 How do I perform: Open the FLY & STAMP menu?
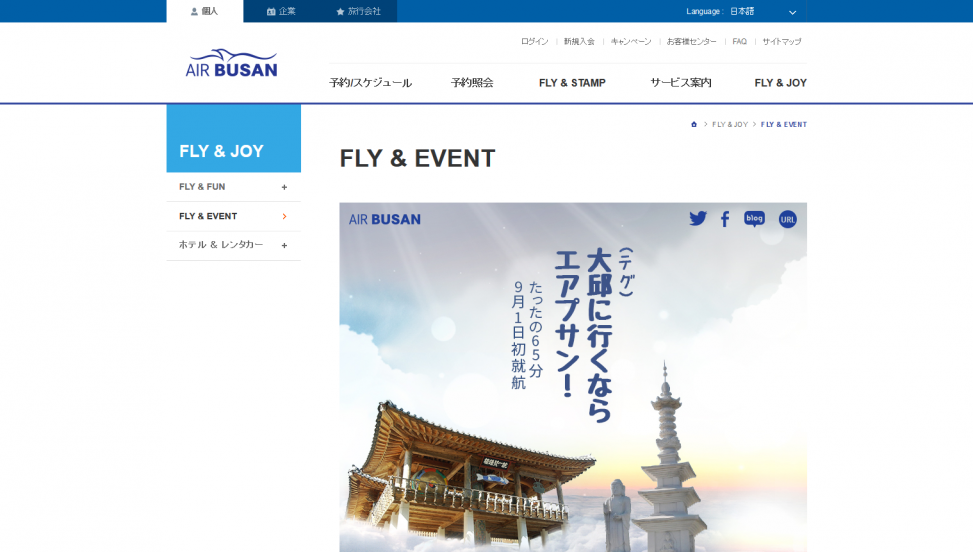(x=572, y=82)
